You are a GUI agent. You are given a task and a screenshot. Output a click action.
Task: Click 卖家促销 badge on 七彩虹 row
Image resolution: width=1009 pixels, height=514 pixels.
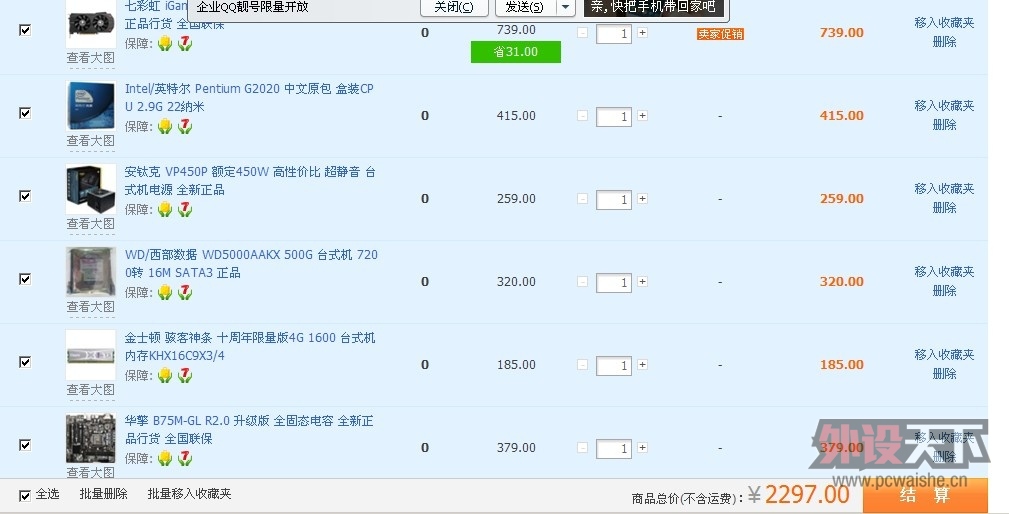(720, 34)
